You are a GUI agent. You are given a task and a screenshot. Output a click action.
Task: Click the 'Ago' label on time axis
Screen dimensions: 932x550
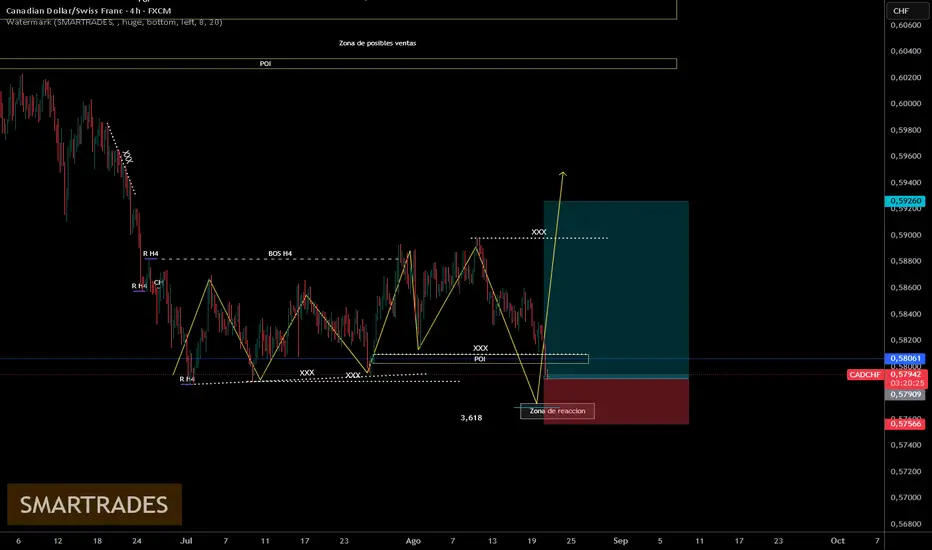[x=413, y=541]
